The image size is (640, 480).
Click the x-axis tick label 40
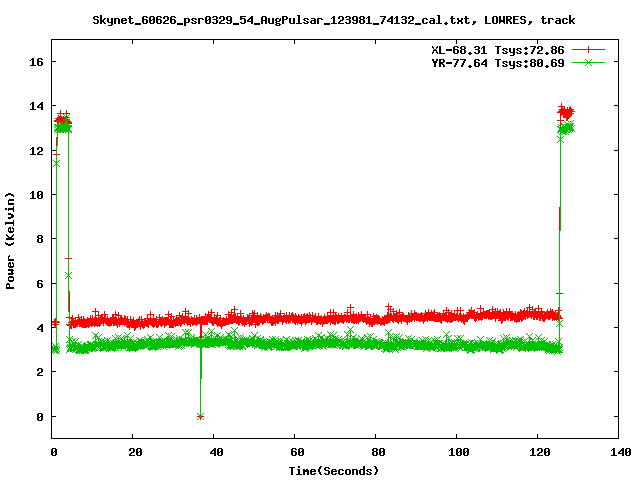[x=216, y=452]
